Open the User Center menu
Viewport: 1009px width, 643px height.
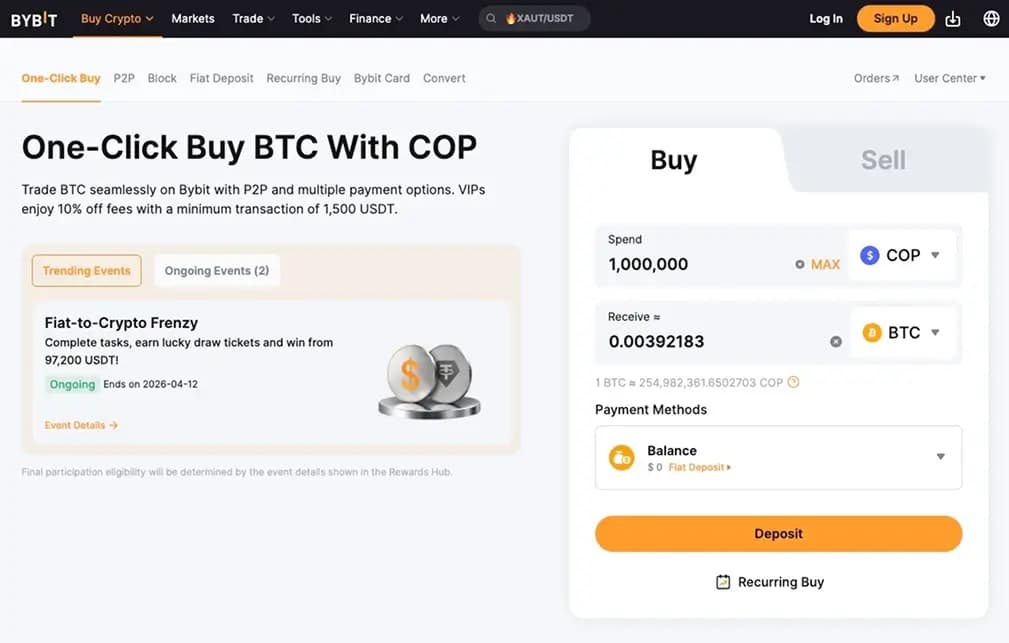pos(947,77)
